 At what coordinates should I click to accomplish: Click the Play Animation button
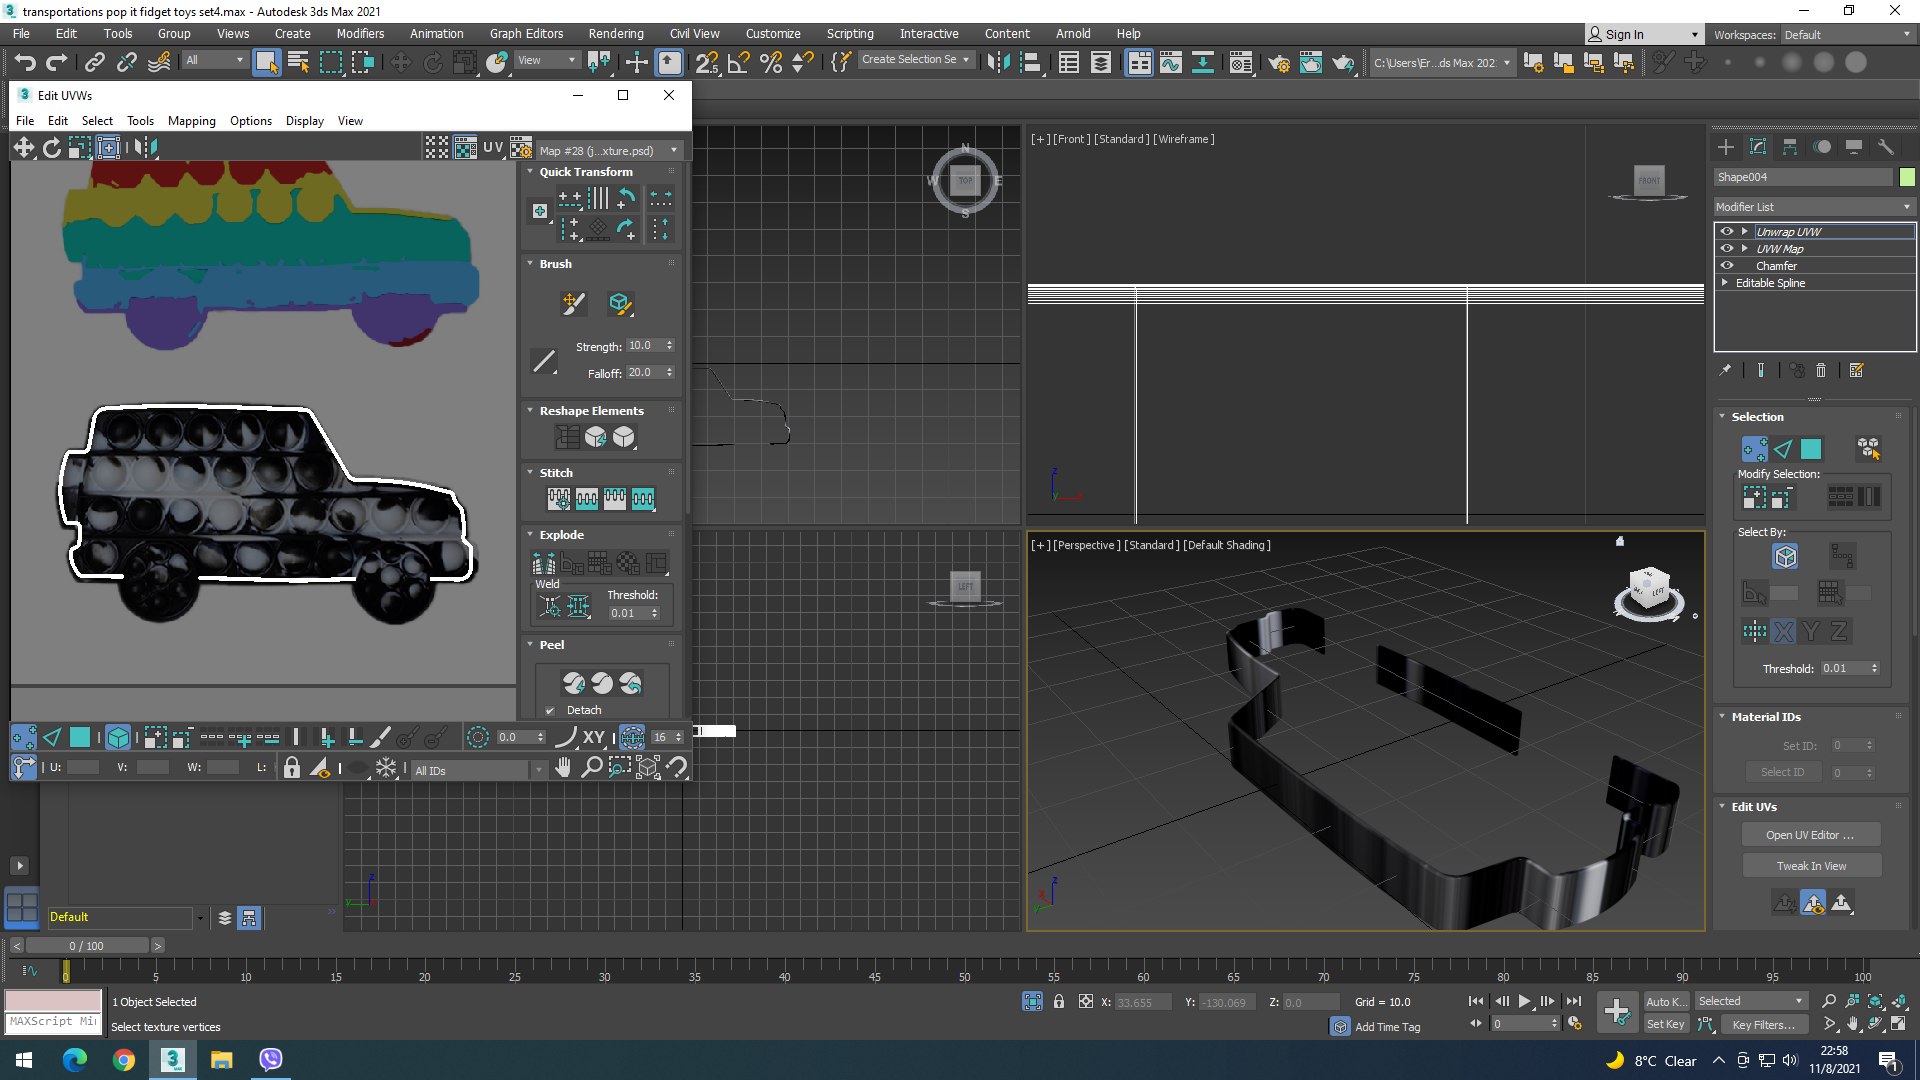click(1524, 1000)
